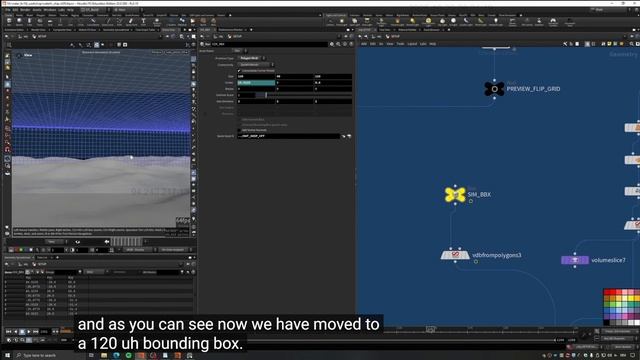
Task: Jump to first frame on the playbar
Action: pyautogui.click(x=8, y=332)
